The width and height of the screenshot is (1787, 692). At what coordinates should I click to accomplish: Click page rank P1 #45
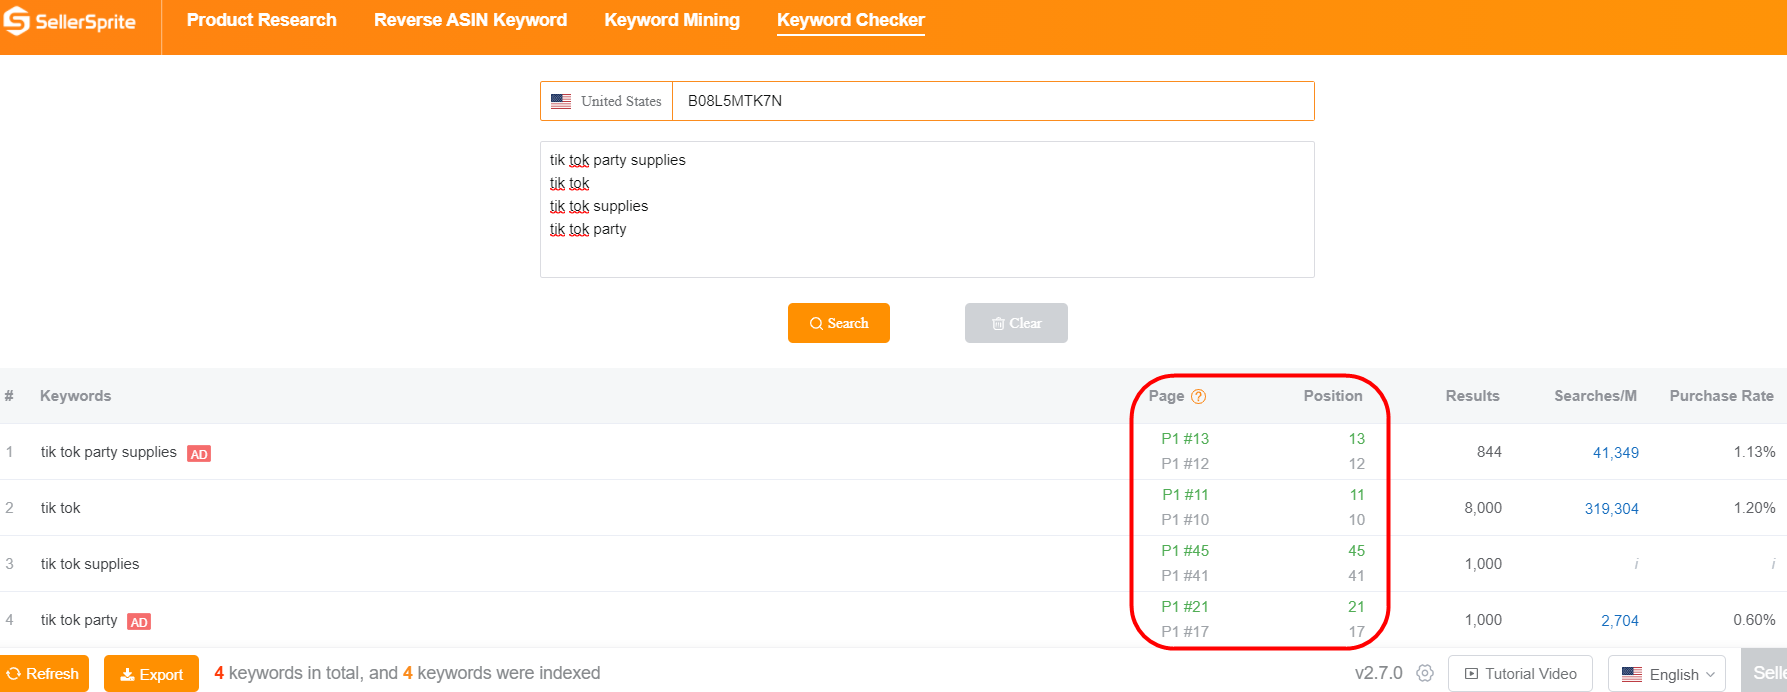pyautogui.click(x=1185, y=551)
